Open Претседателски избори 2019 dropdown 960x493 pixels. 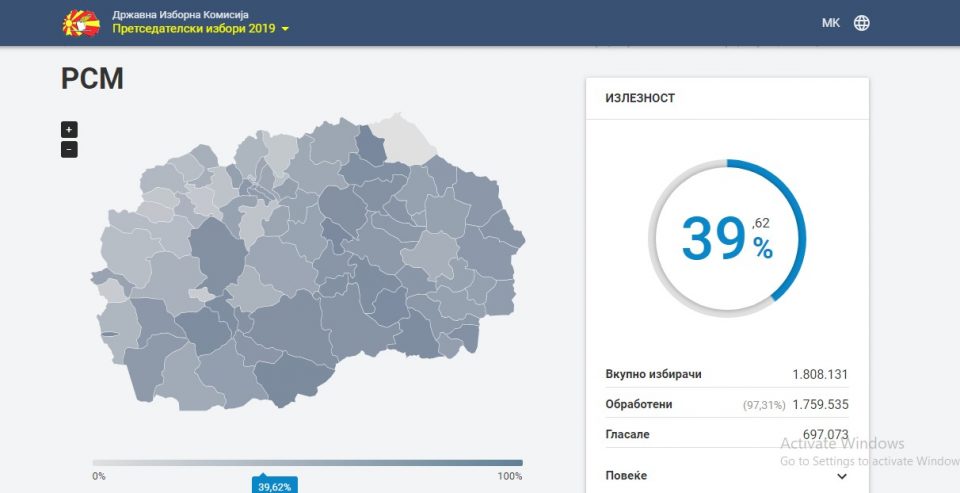200,29
